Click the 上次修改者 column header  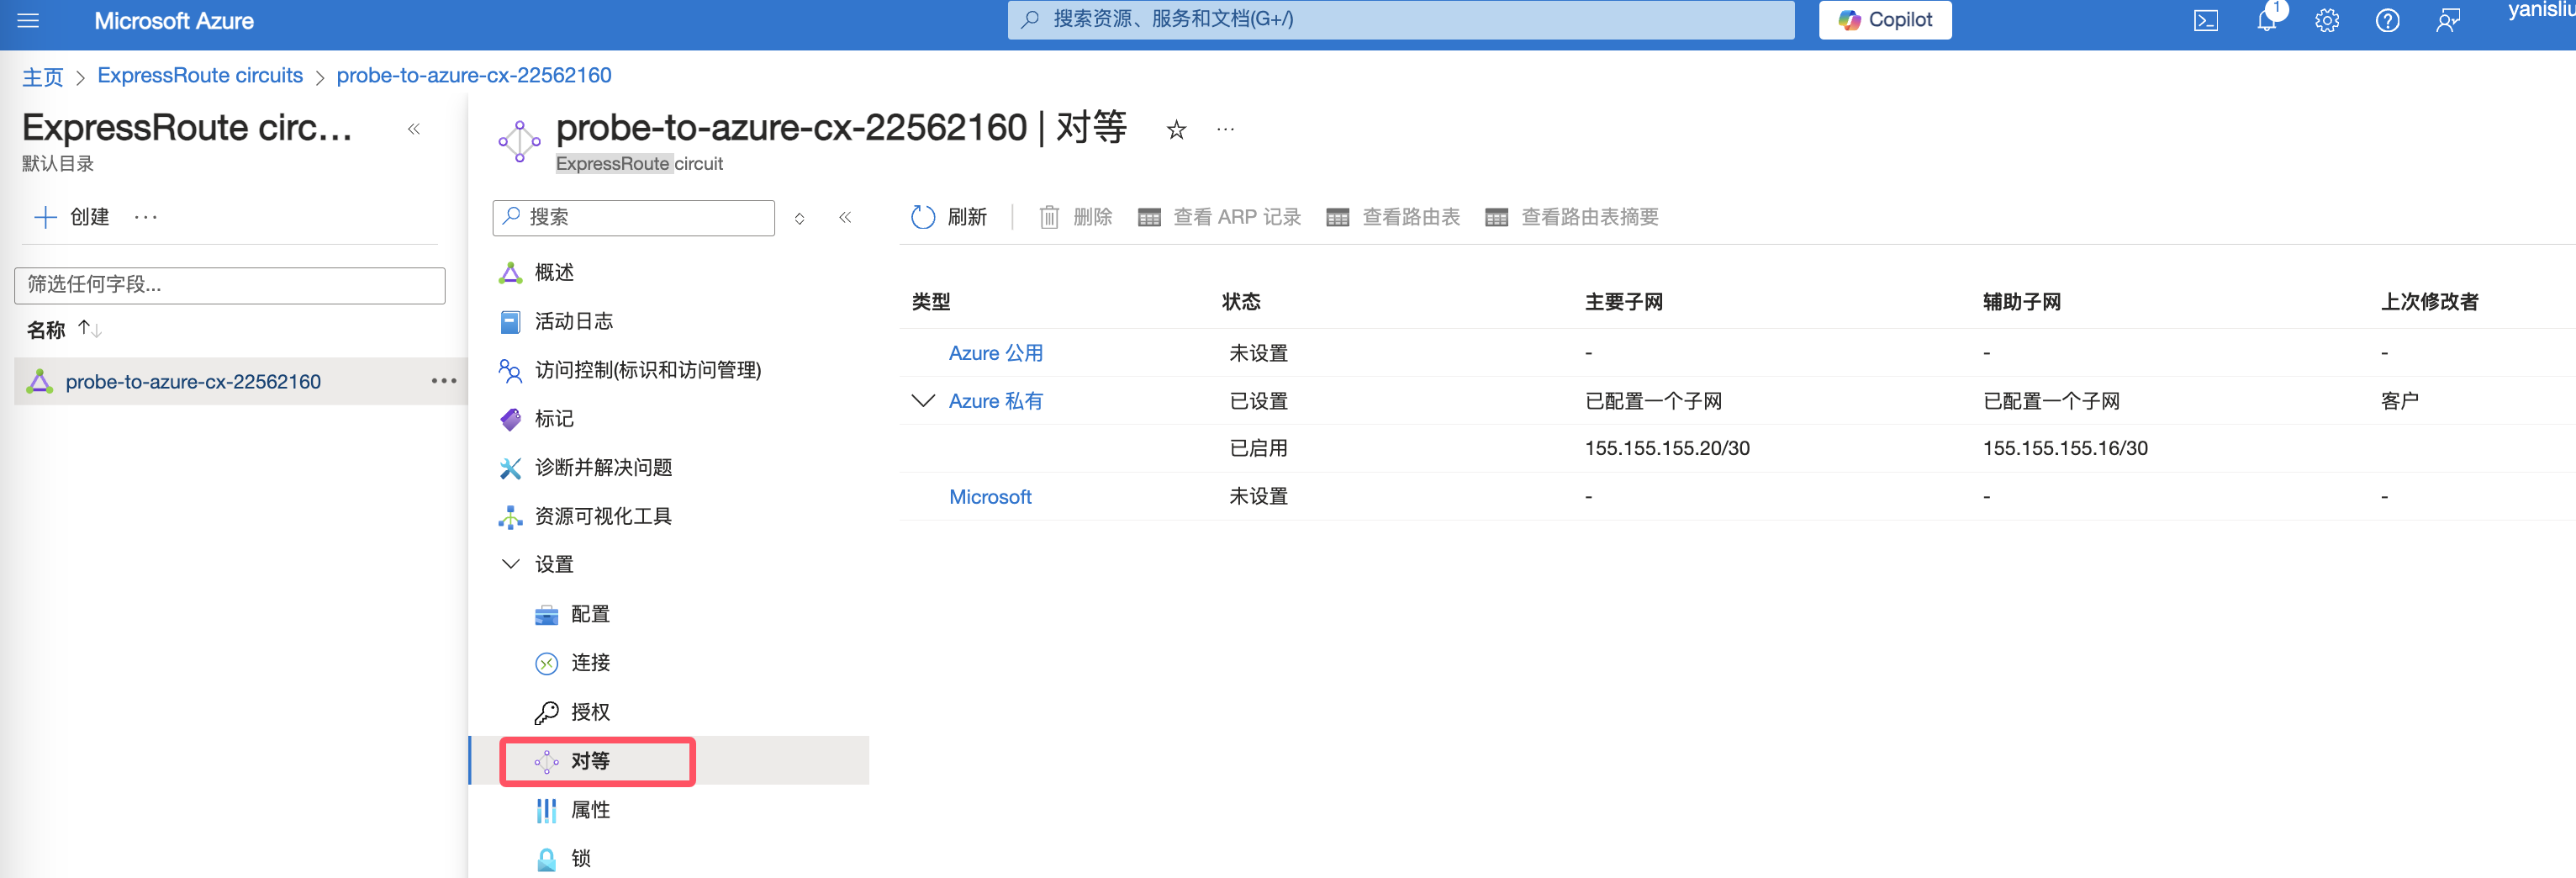(2430, 302)
